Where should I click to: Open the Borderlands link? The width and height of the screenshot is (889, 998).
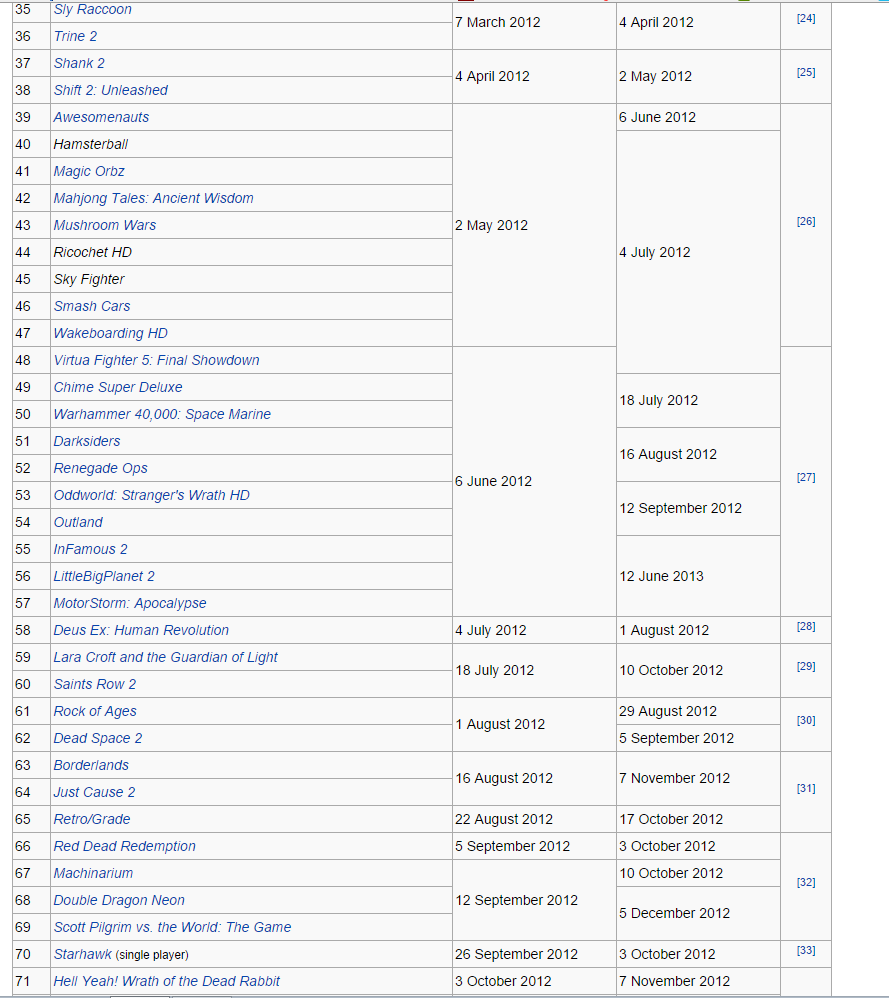(x=91, y=765)
